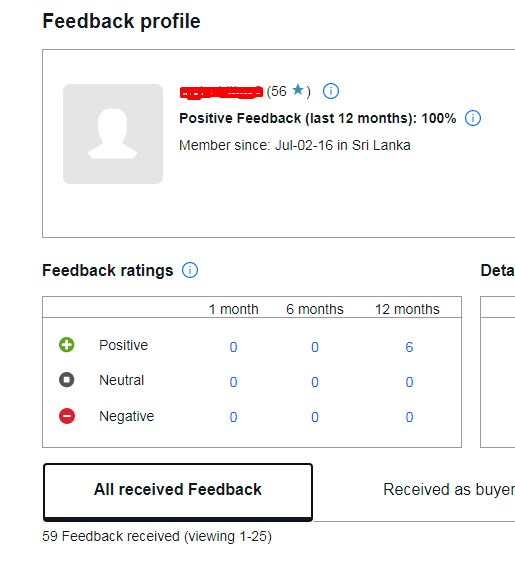This screenshot has width=515, height=564.
Task: Click the redacted seller username link
Action: tap(221, 92)
